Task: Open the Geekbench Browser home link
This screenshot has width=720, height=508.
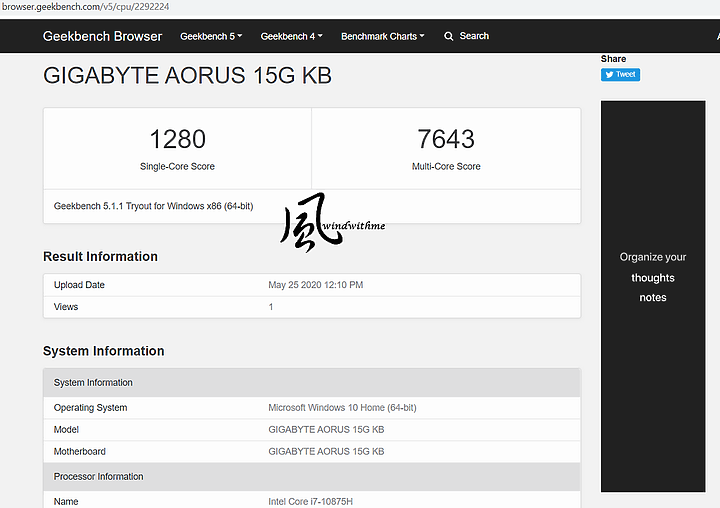Action: coord(102,36)
